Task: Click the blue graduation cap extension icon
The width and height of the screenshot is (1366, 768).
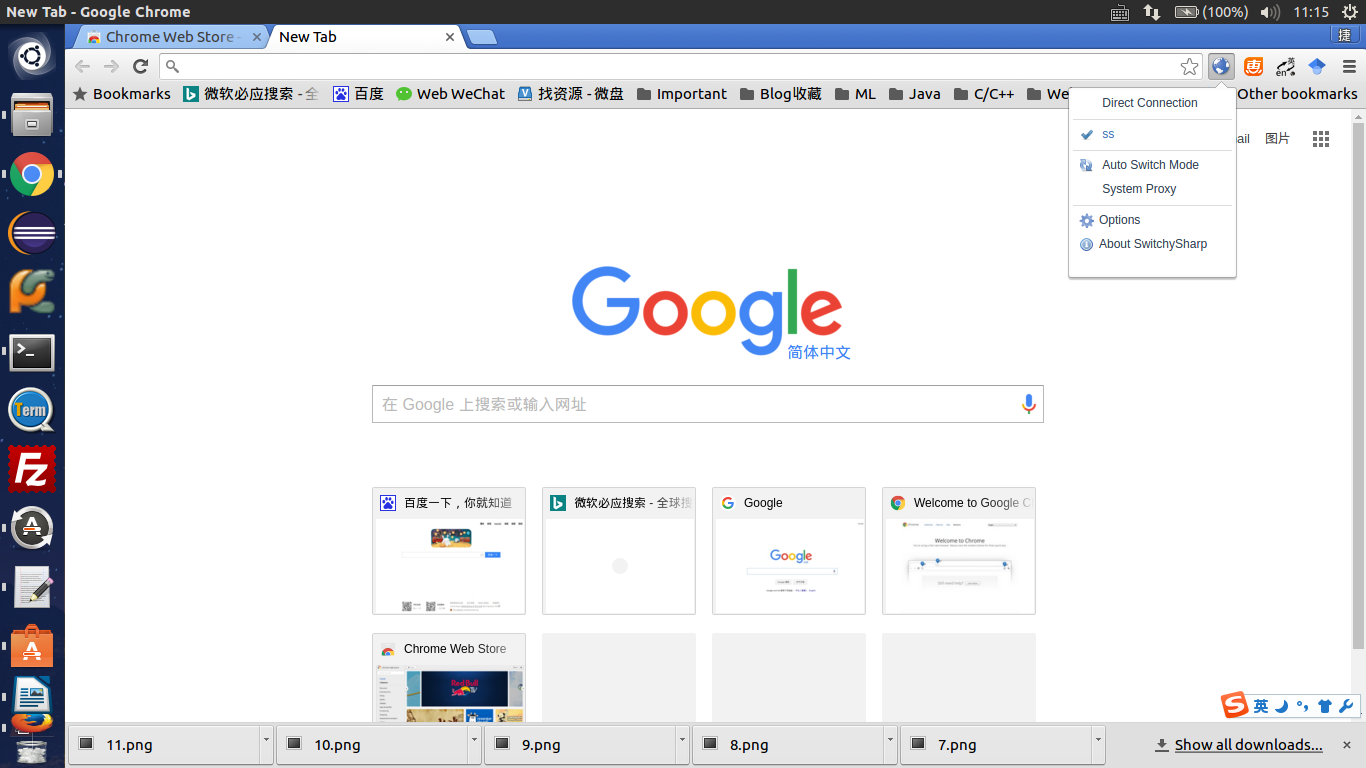Action: coord(1317,66)
